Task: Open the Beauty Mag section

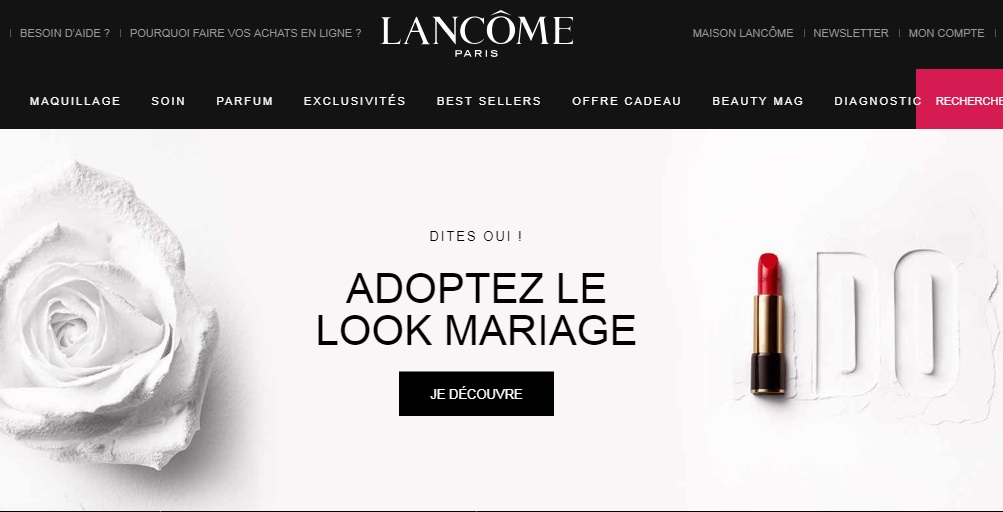Action: [757, 101]
